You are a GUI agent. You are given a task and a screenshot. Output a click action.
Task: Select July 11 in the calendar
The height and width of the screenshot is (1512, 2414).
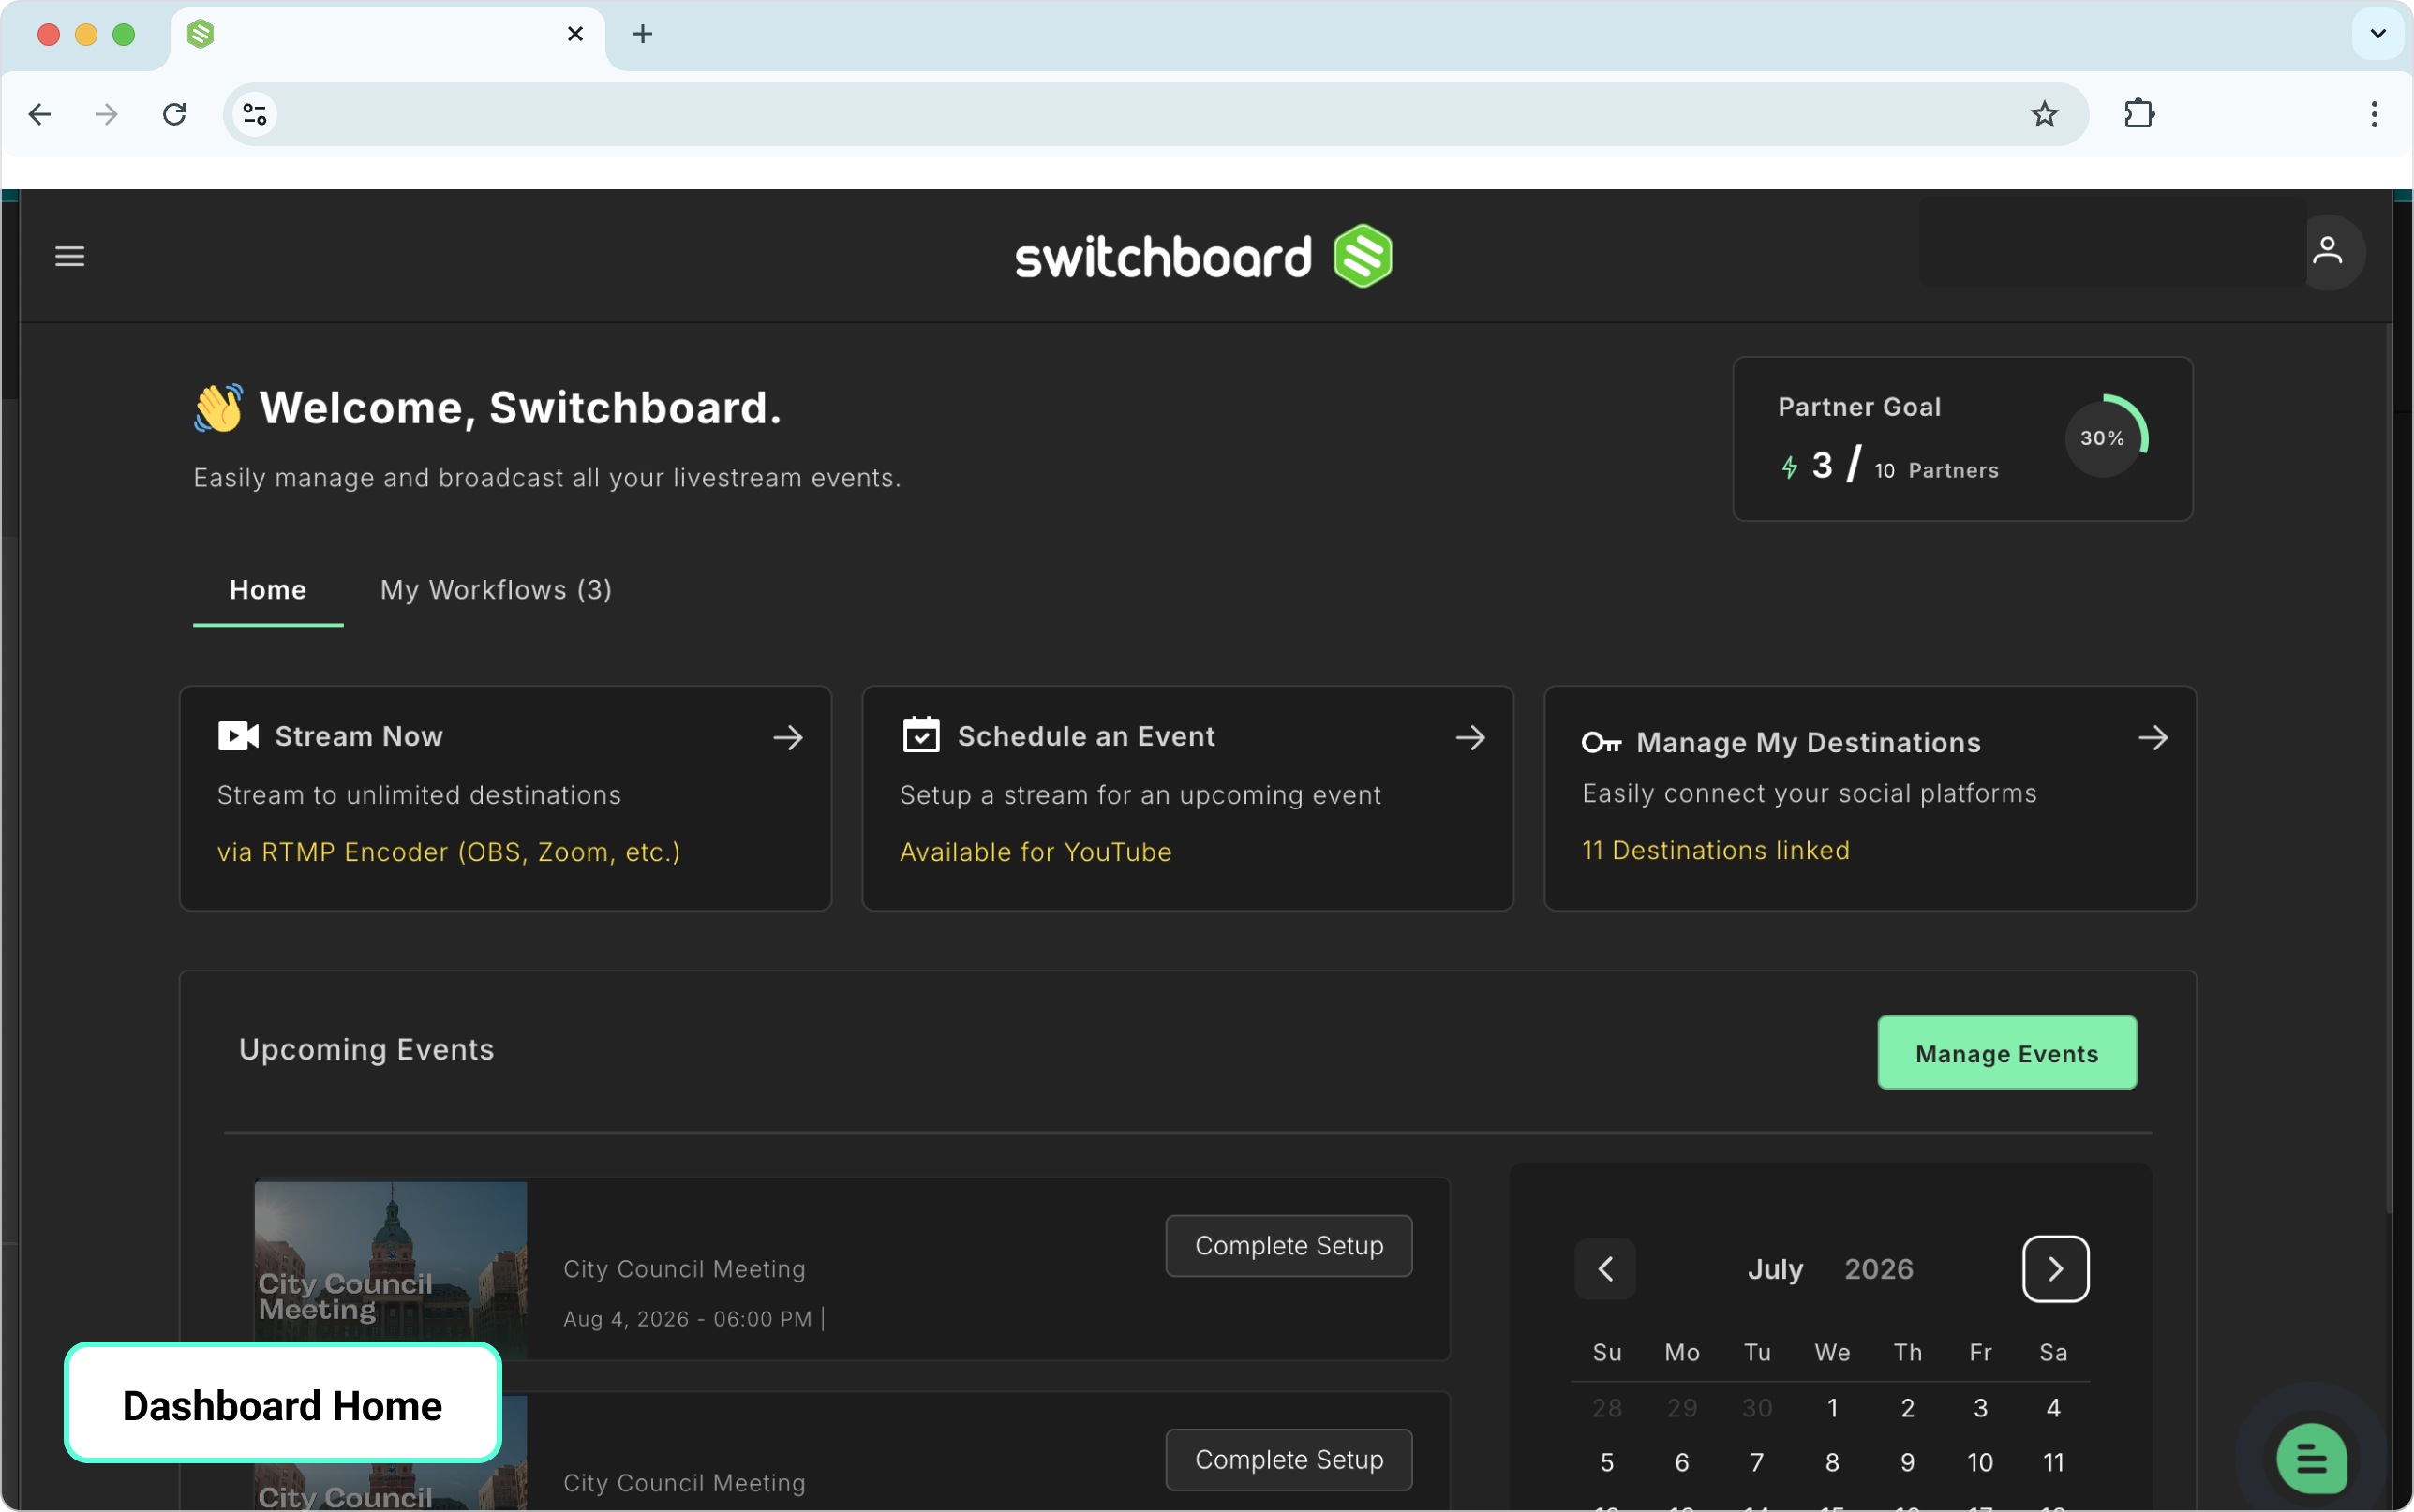point(2053,1462)
